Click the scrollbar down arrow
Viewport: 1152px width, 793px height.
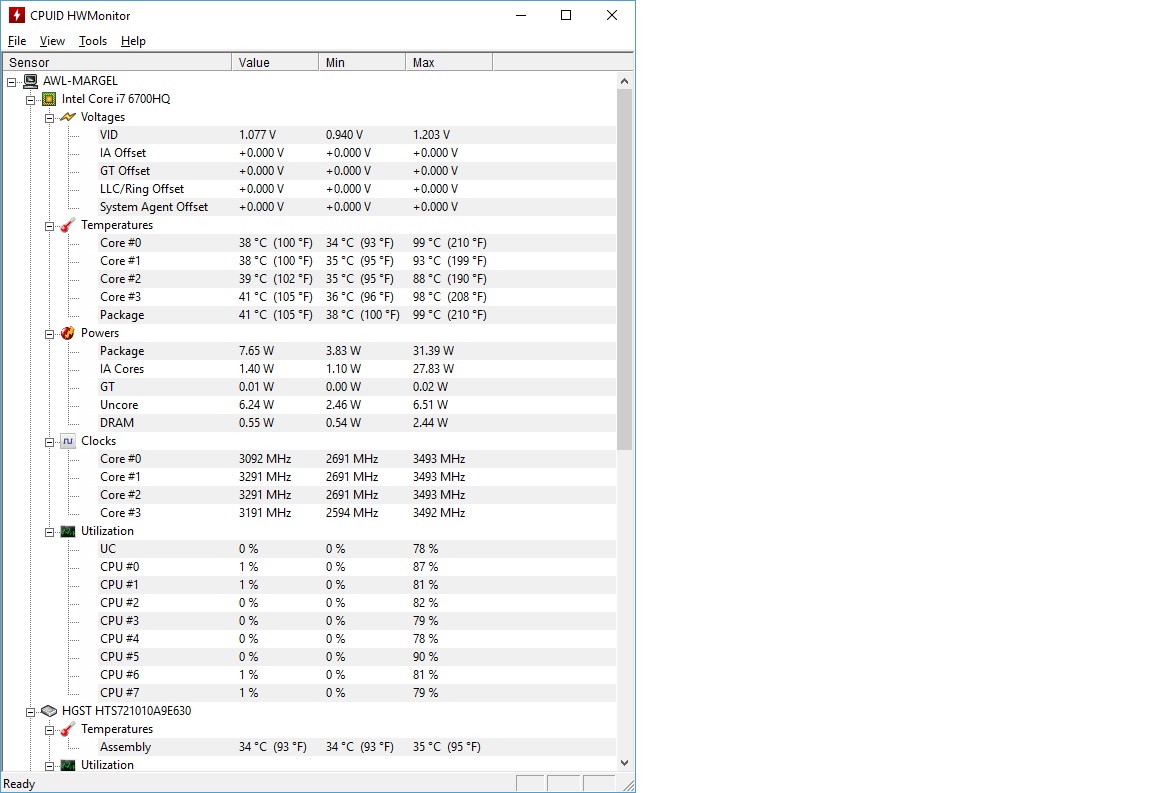coord(624,763)
